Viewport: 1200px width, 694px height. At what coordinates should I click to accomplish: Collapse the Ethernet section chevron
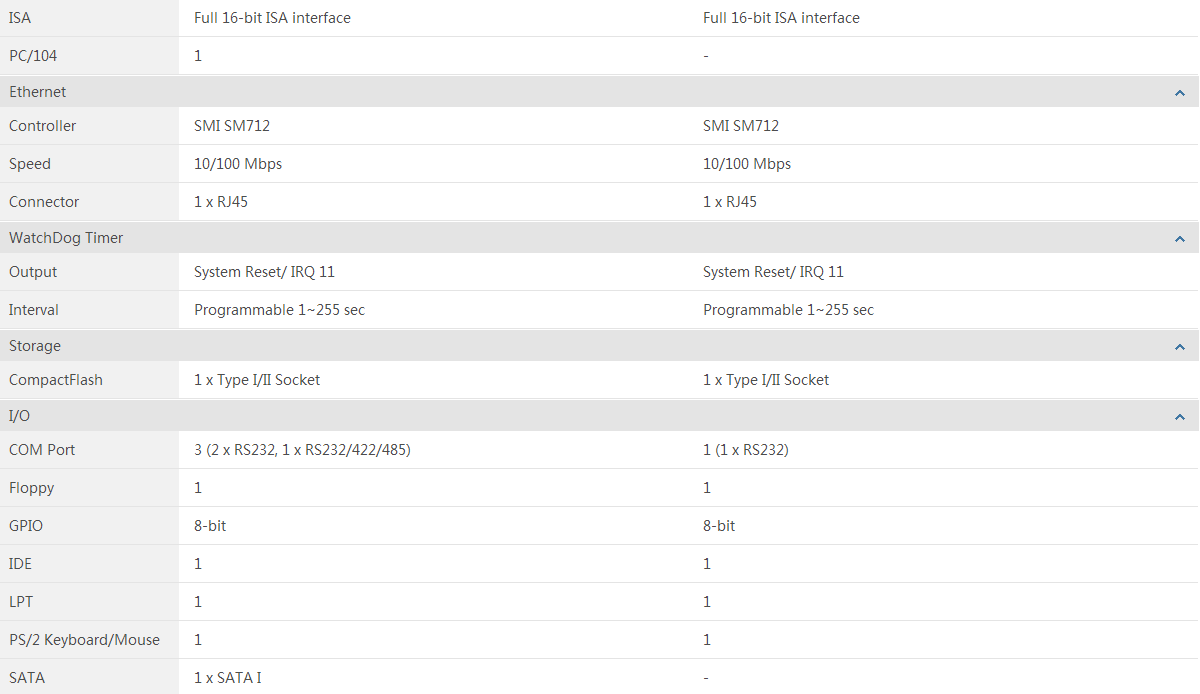click(1180, 93)
